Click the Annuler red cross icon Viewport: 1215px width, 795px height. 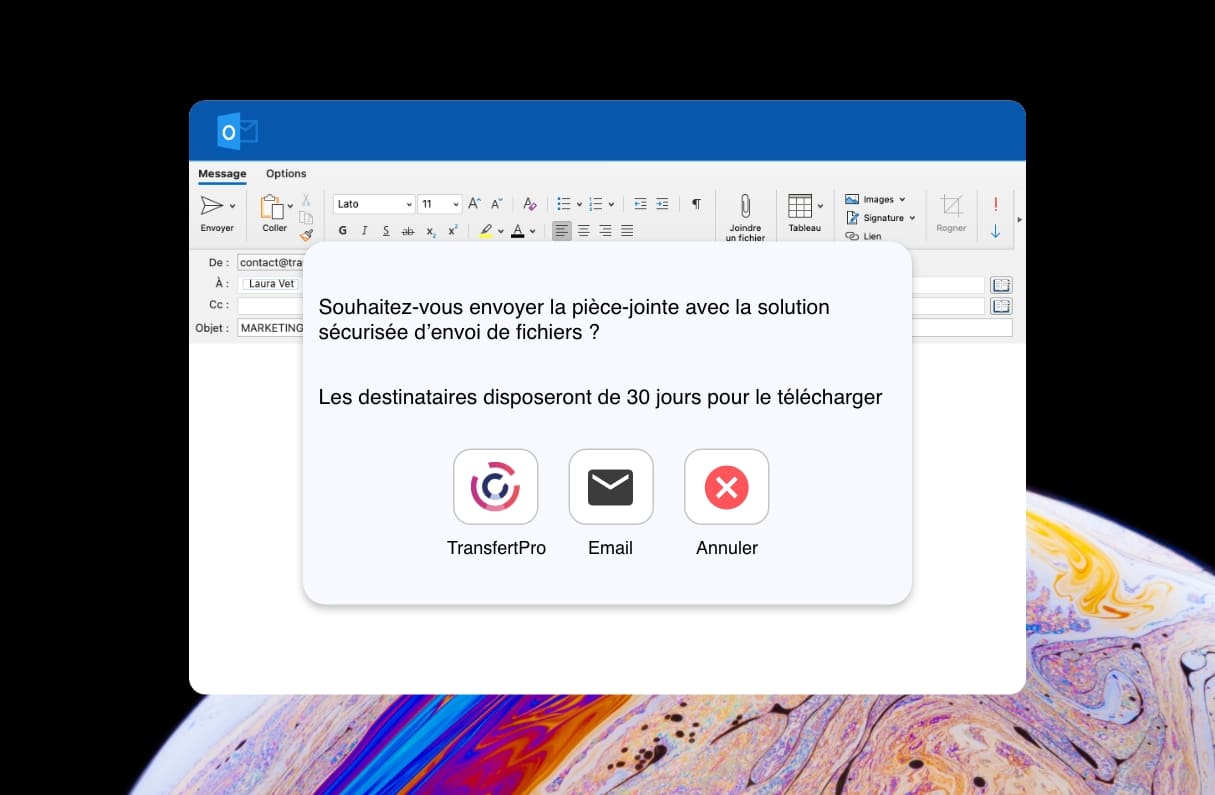pos(726,487)
